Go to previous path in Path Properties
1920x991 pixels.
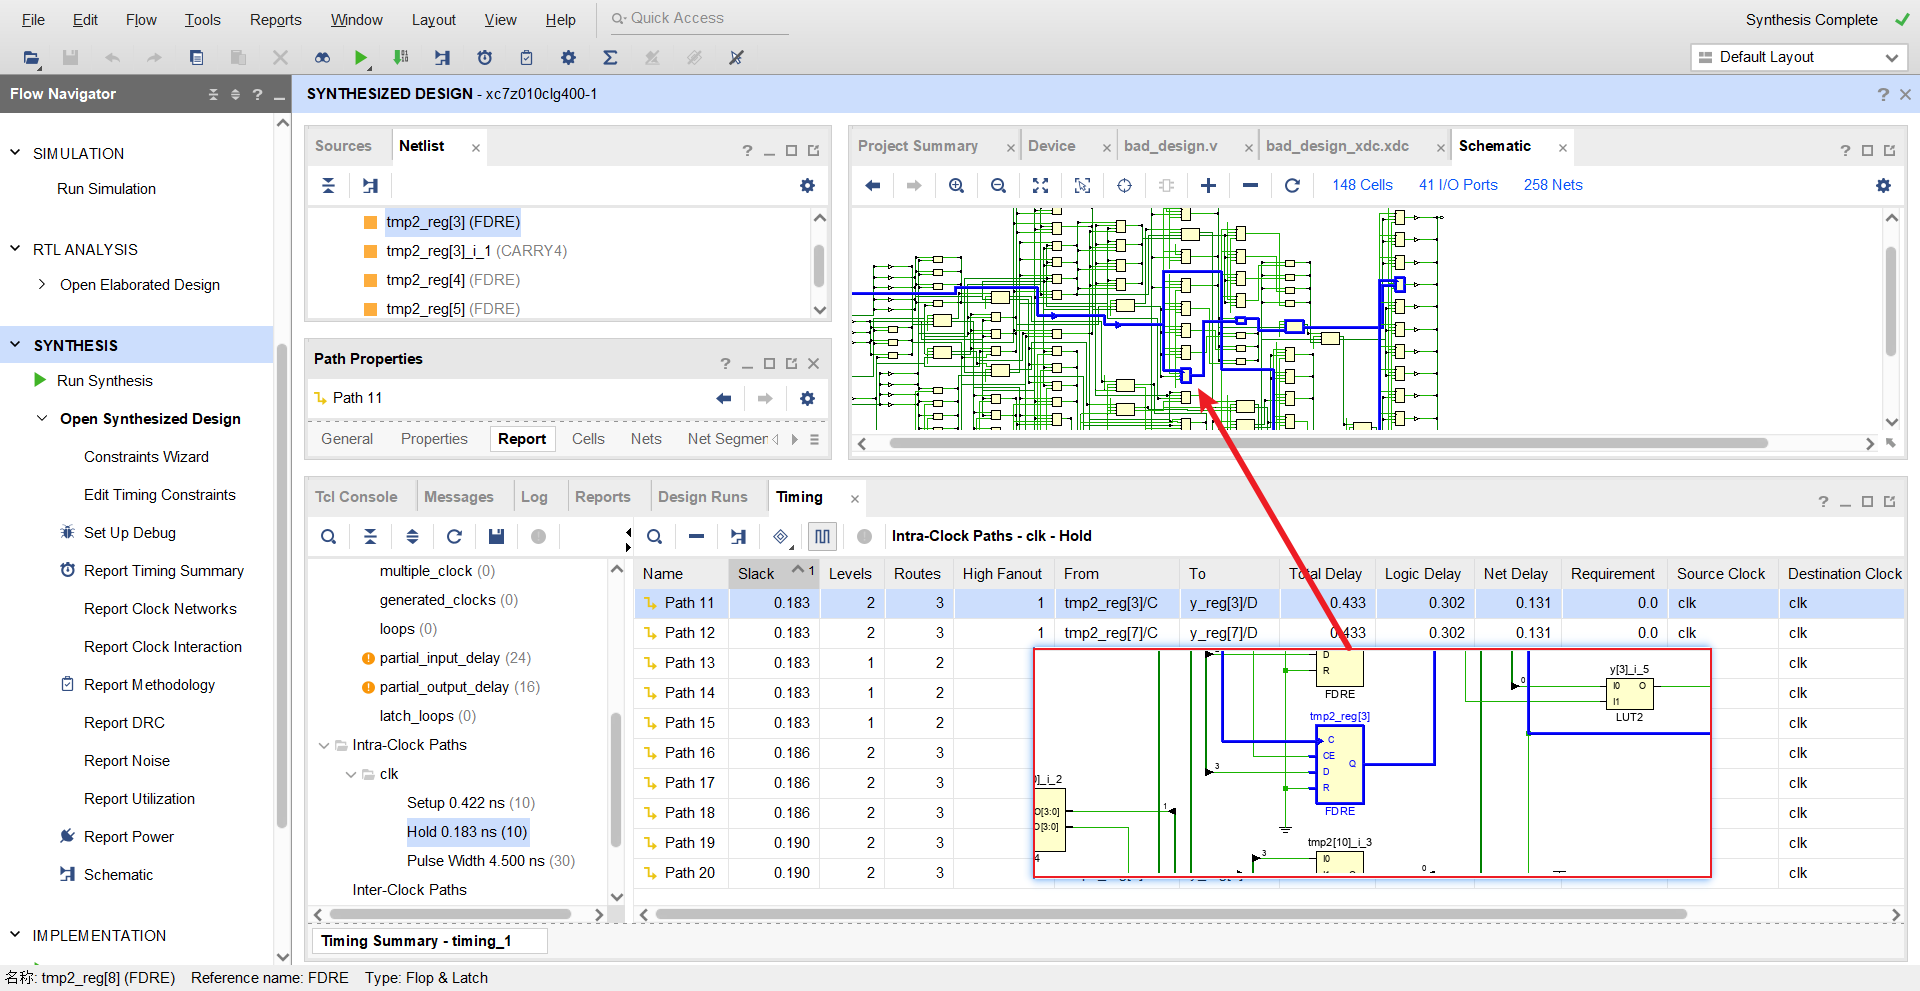tap(723, 398)
